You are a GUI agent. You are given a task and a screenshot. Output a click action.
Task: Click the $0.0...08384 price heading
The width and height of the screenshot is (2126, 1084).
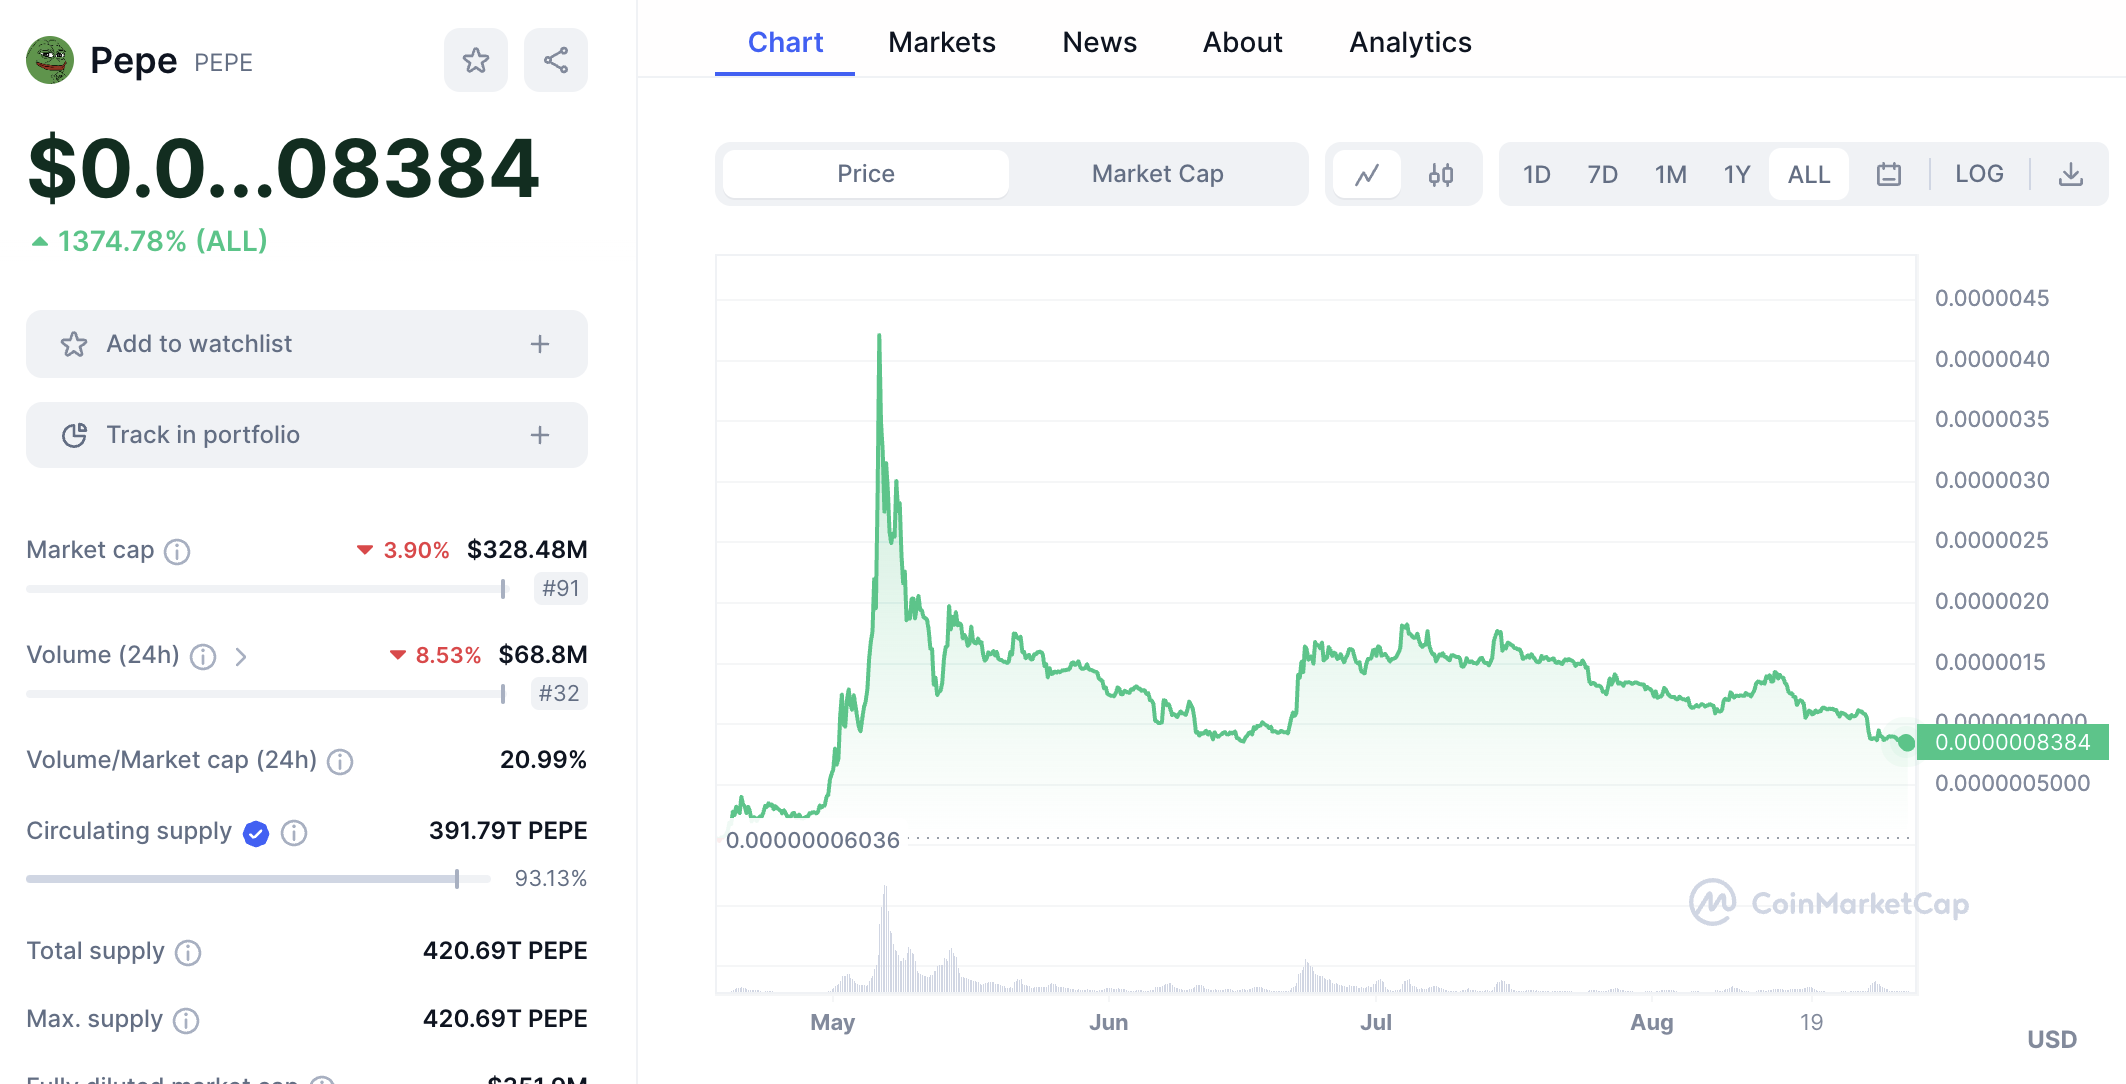tap(284, 168)
